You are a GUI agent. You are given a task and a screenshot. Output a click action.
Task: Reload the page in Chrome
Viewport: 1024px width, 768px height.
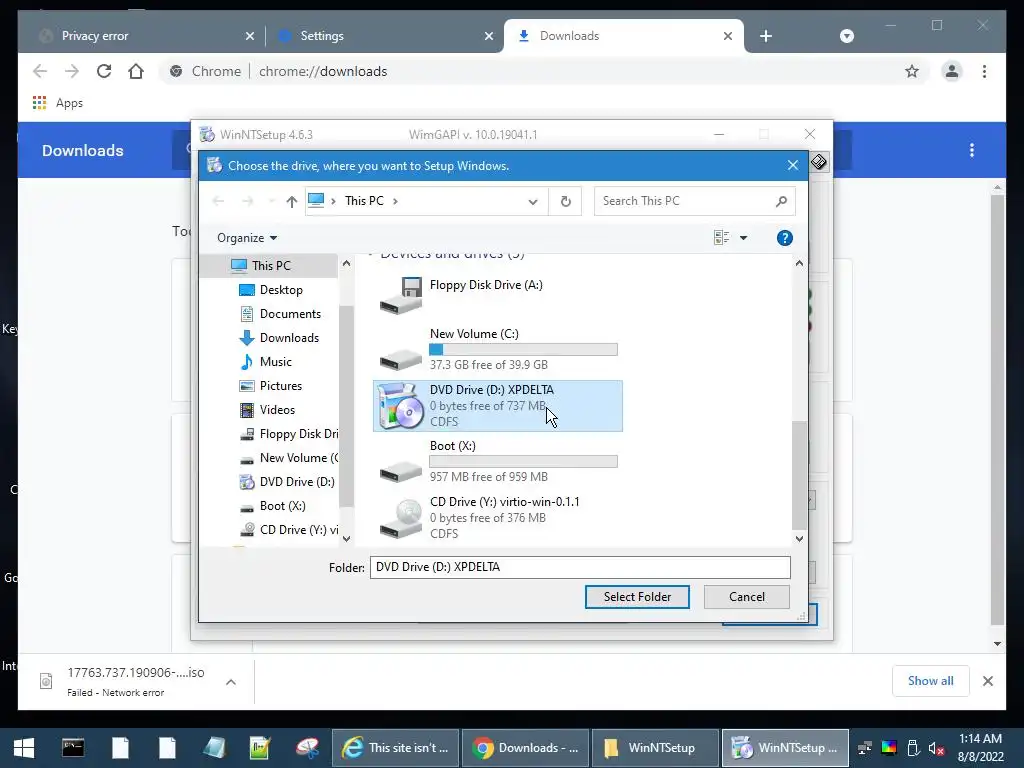[x=104, y=71]
